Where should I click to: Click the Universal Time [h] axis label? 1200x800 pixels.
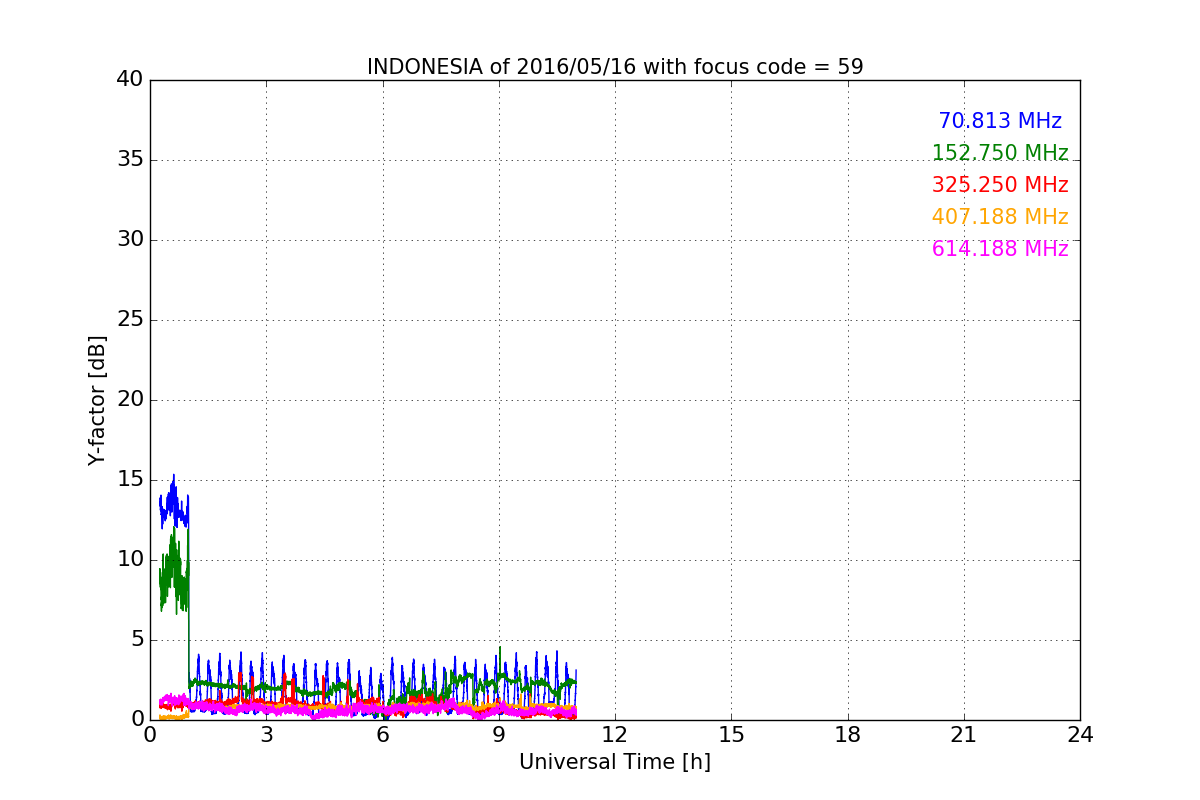click(x=615, y=762)
